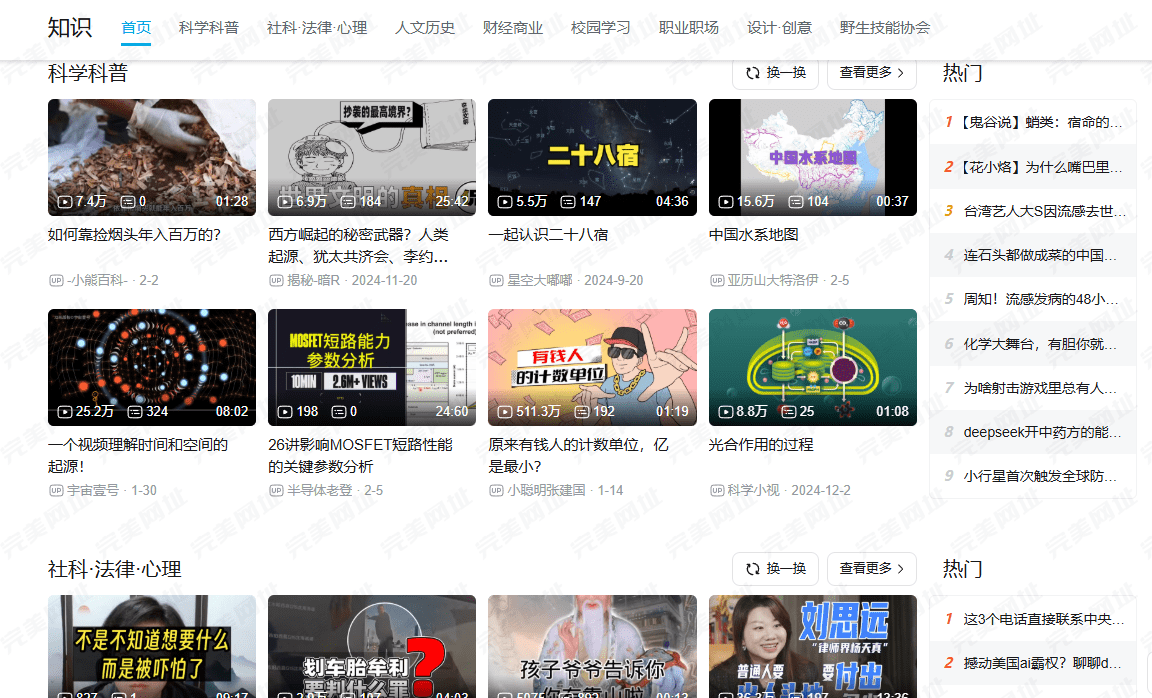Click title 一起认识二十八宿

tap(548, 234)
